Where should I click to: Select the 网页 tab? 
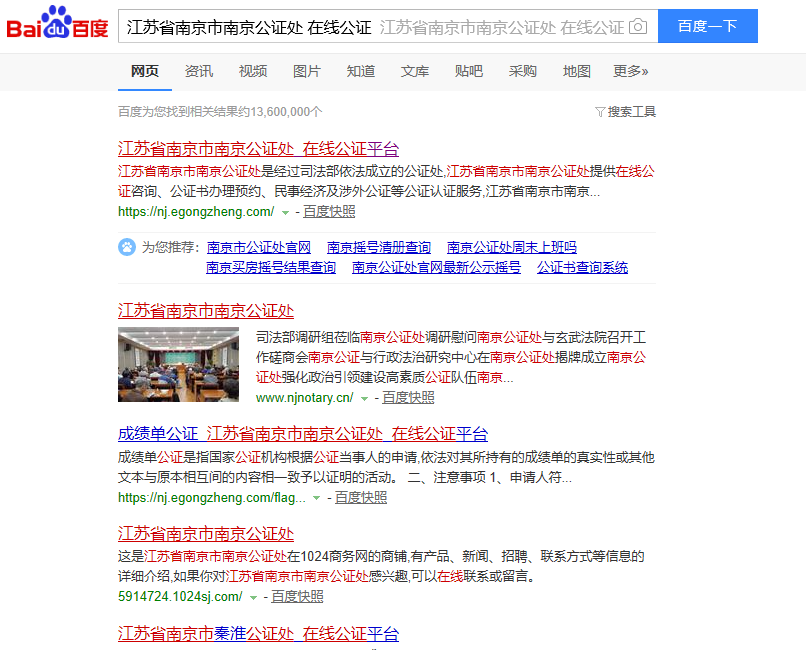click(x=145, y=71)
